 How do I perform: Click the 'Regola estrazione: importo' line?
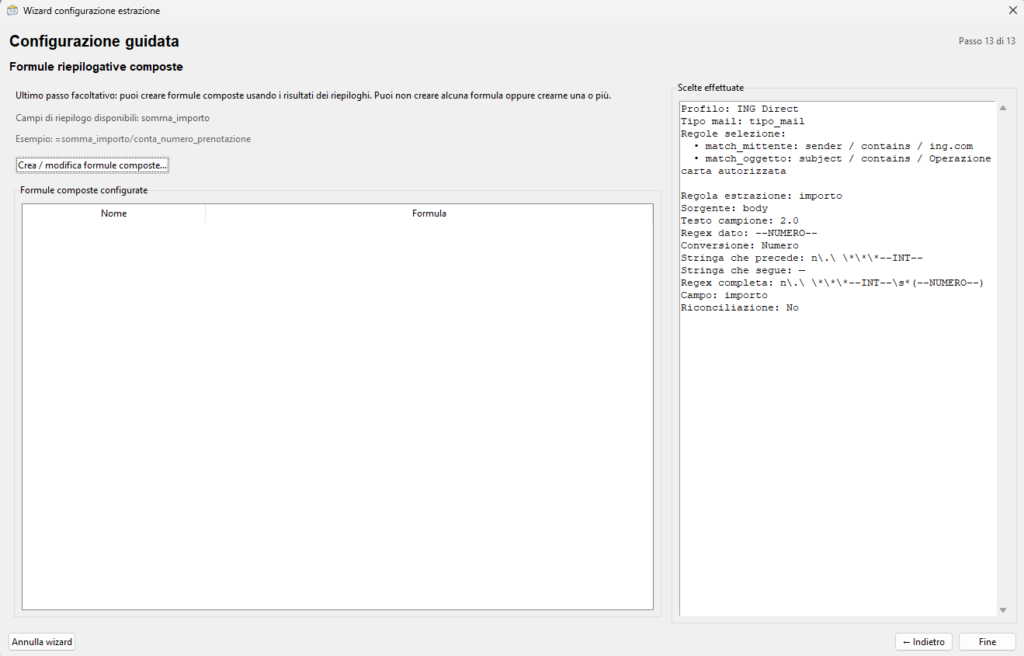click(x=761, y=196)
